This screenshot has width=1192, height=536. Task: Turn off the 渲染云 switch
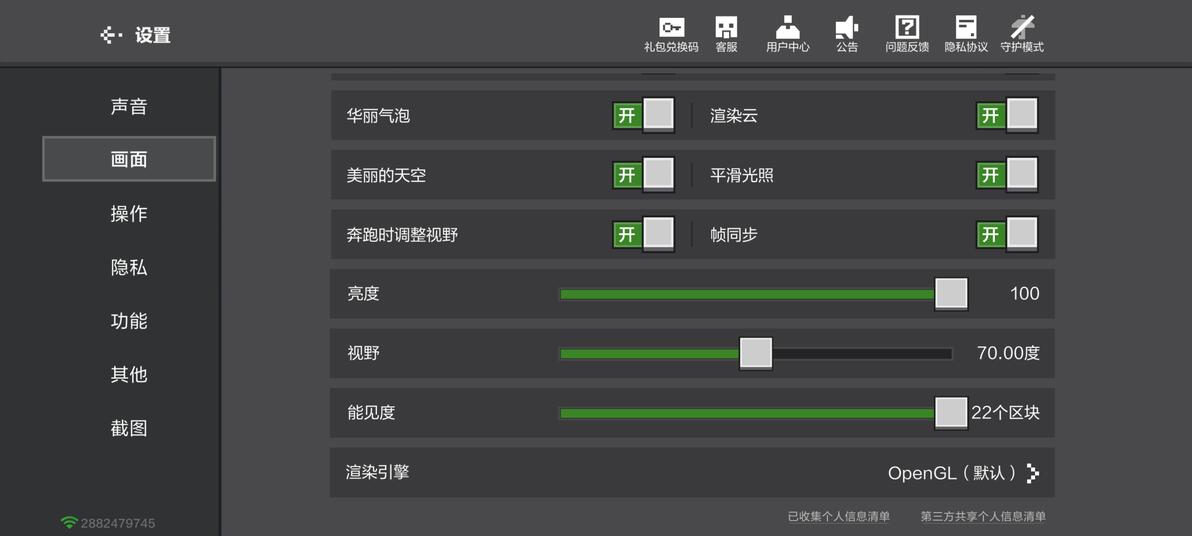1007,116
